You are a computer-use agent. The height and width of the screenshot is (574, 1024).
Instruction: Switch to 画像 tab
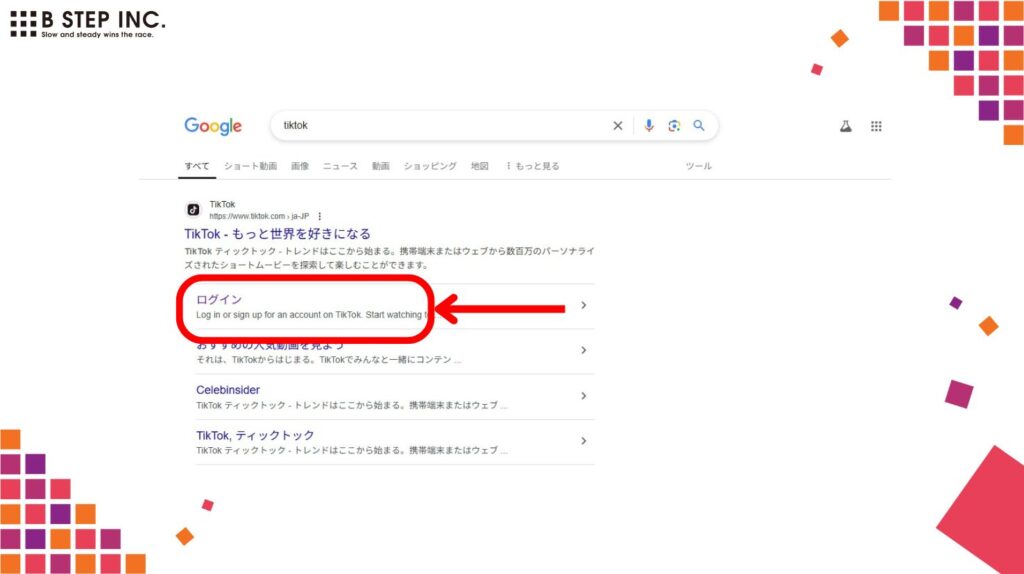tap(300, 166)
